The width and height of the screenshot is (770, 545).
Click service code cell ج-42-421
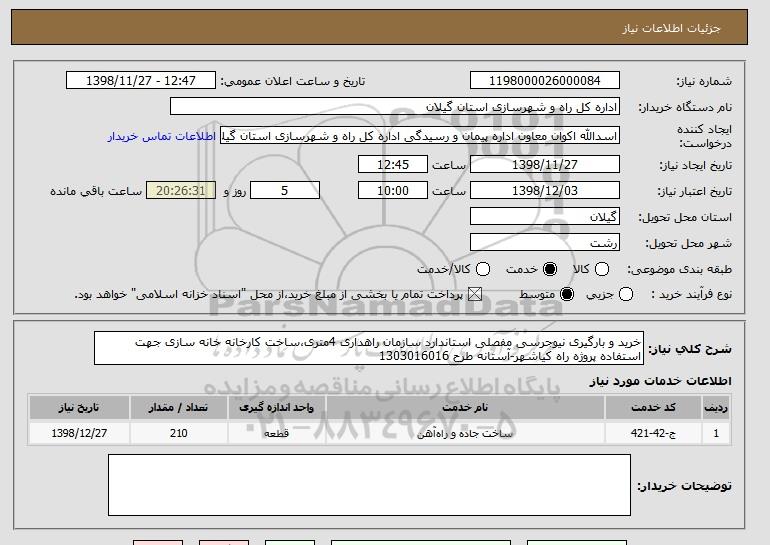click(653, 433)
